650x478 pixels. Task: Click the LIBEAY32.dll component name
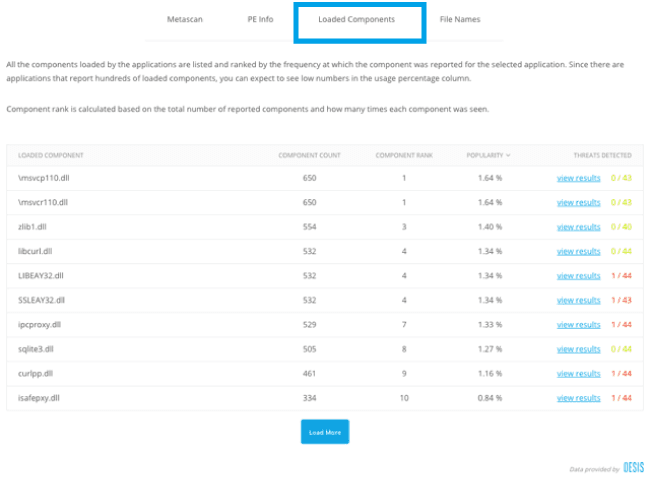tap(41, 276)
